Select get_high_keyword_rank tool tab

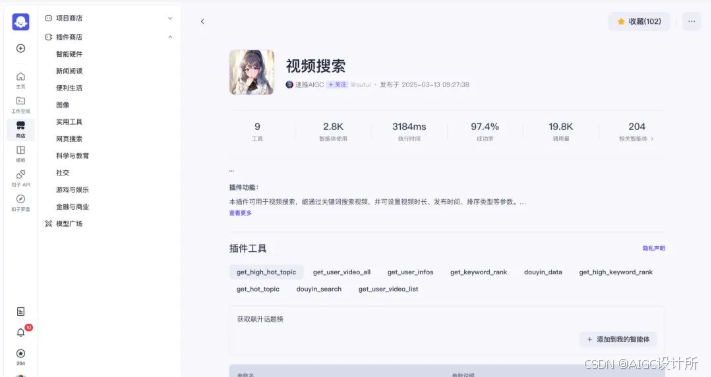tap(615, 272)
